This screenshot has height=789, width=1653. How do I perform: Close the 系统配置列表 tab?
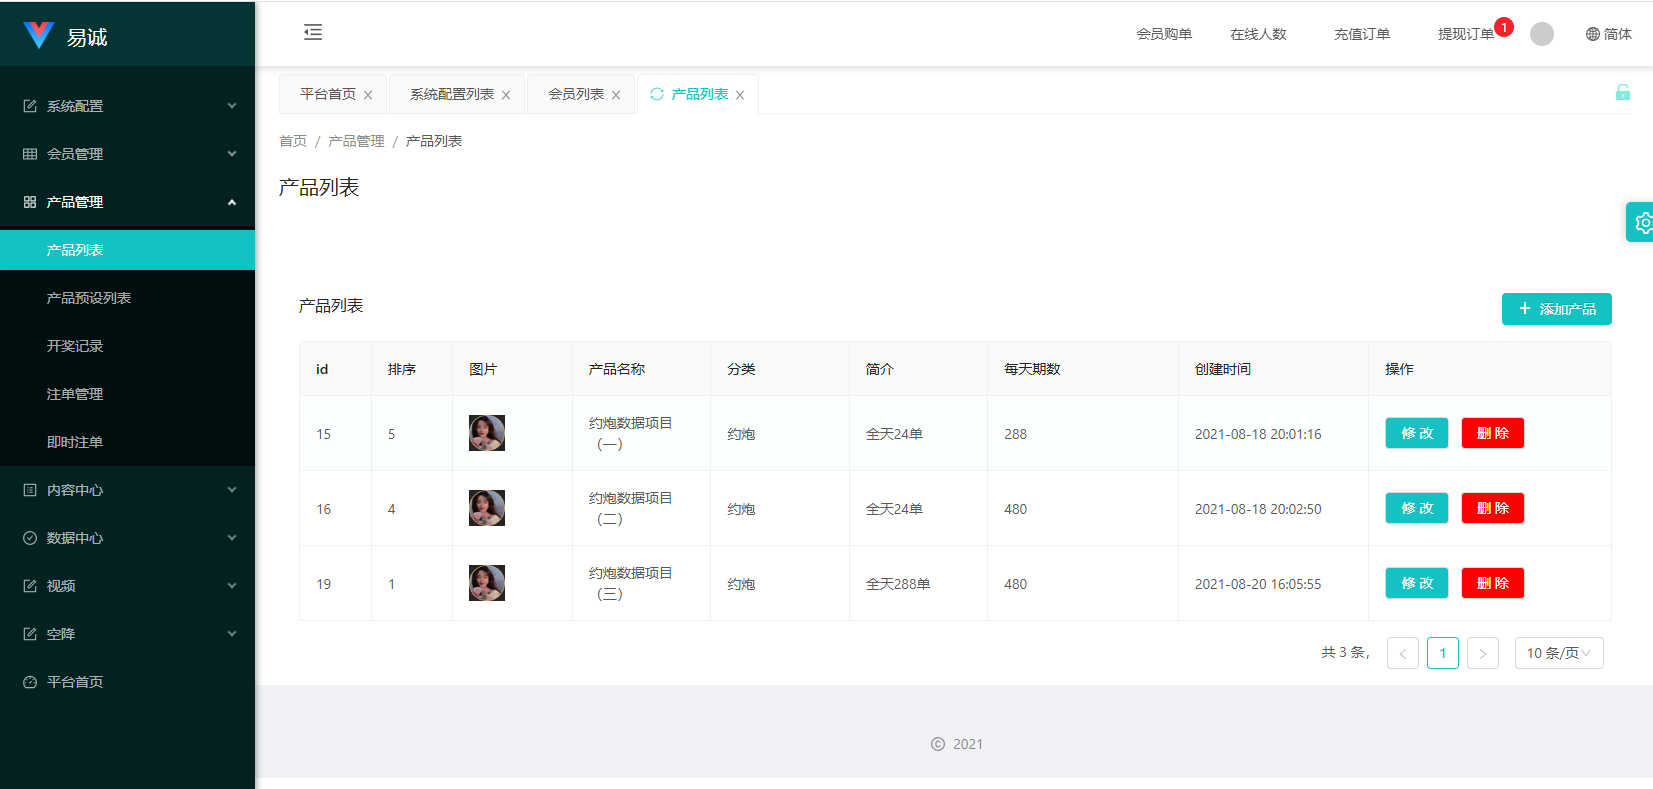pyautogui.click(x=506, y=95)
